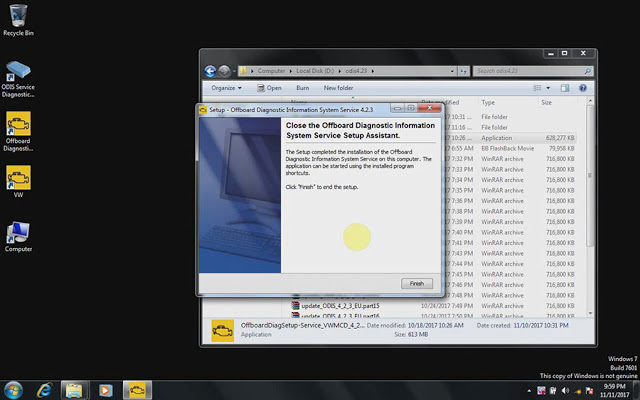The width and height of the screenshot is (640, 400).
Task: Select the update_ODIS_4_2_3_EU.part15 file
Action: pos(340,306)
